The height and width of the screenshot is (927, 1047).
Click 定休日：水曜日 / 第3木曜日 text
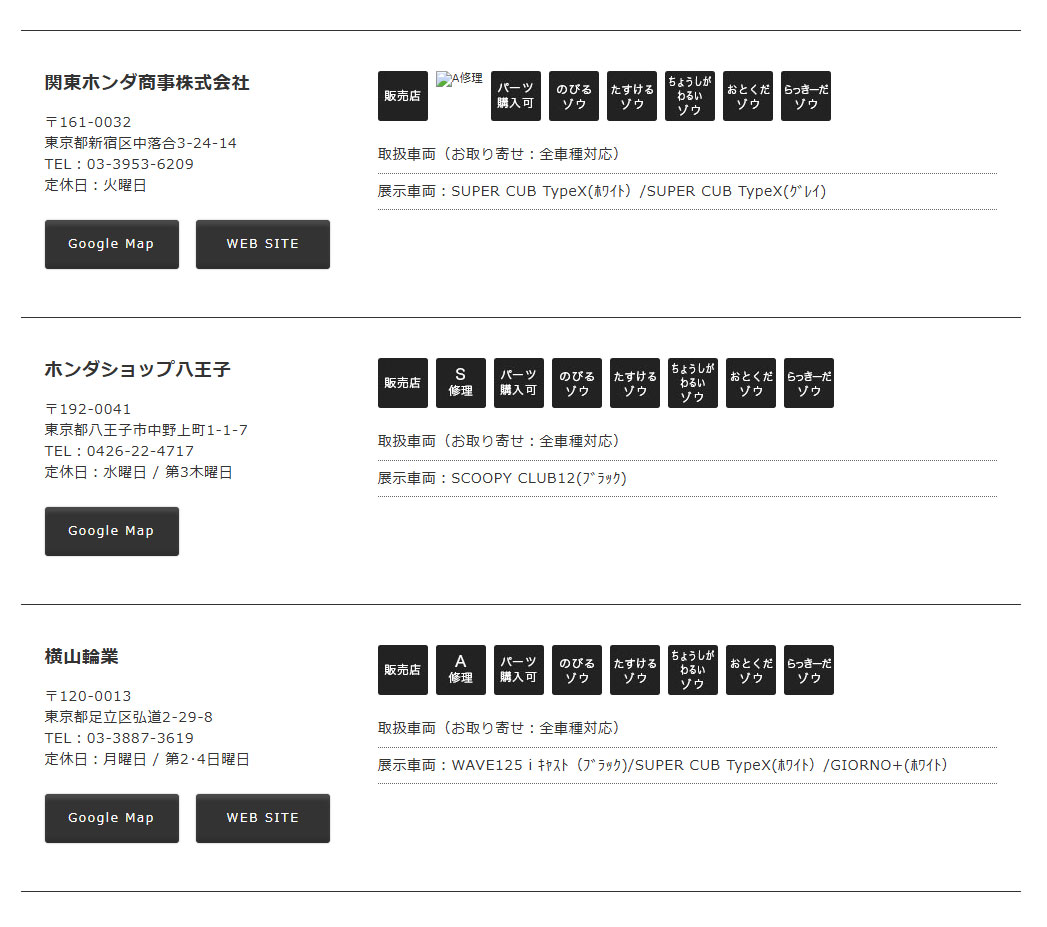click(x=139, y=472)
